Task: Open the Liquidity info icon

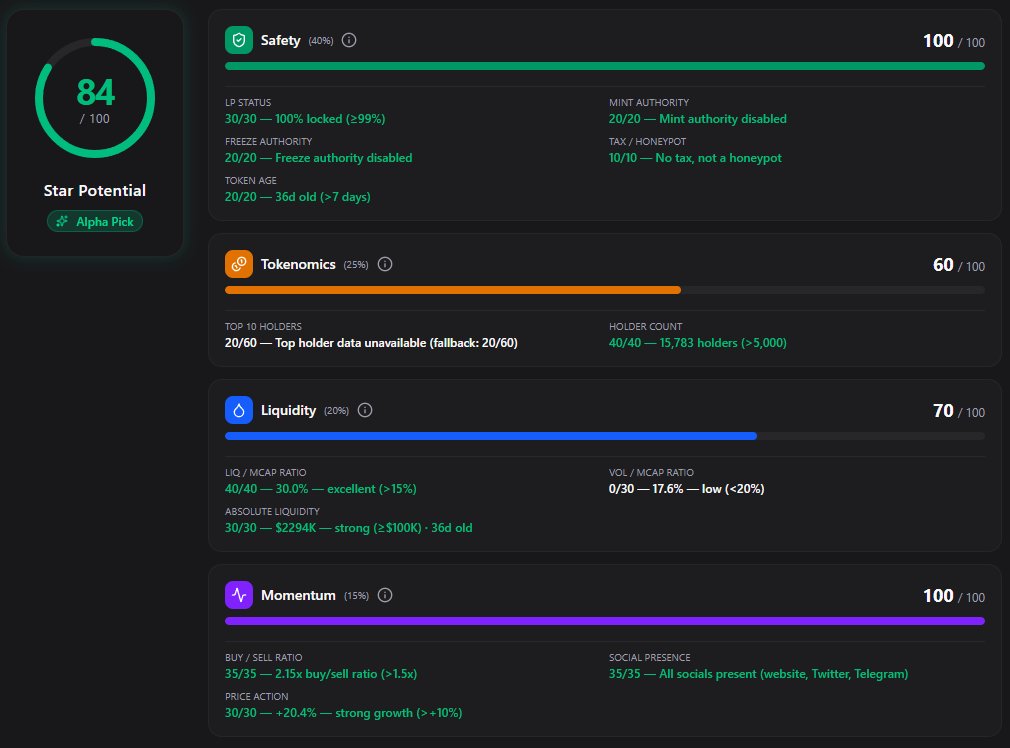Action: pyautogui.click(x=365, y=410)
